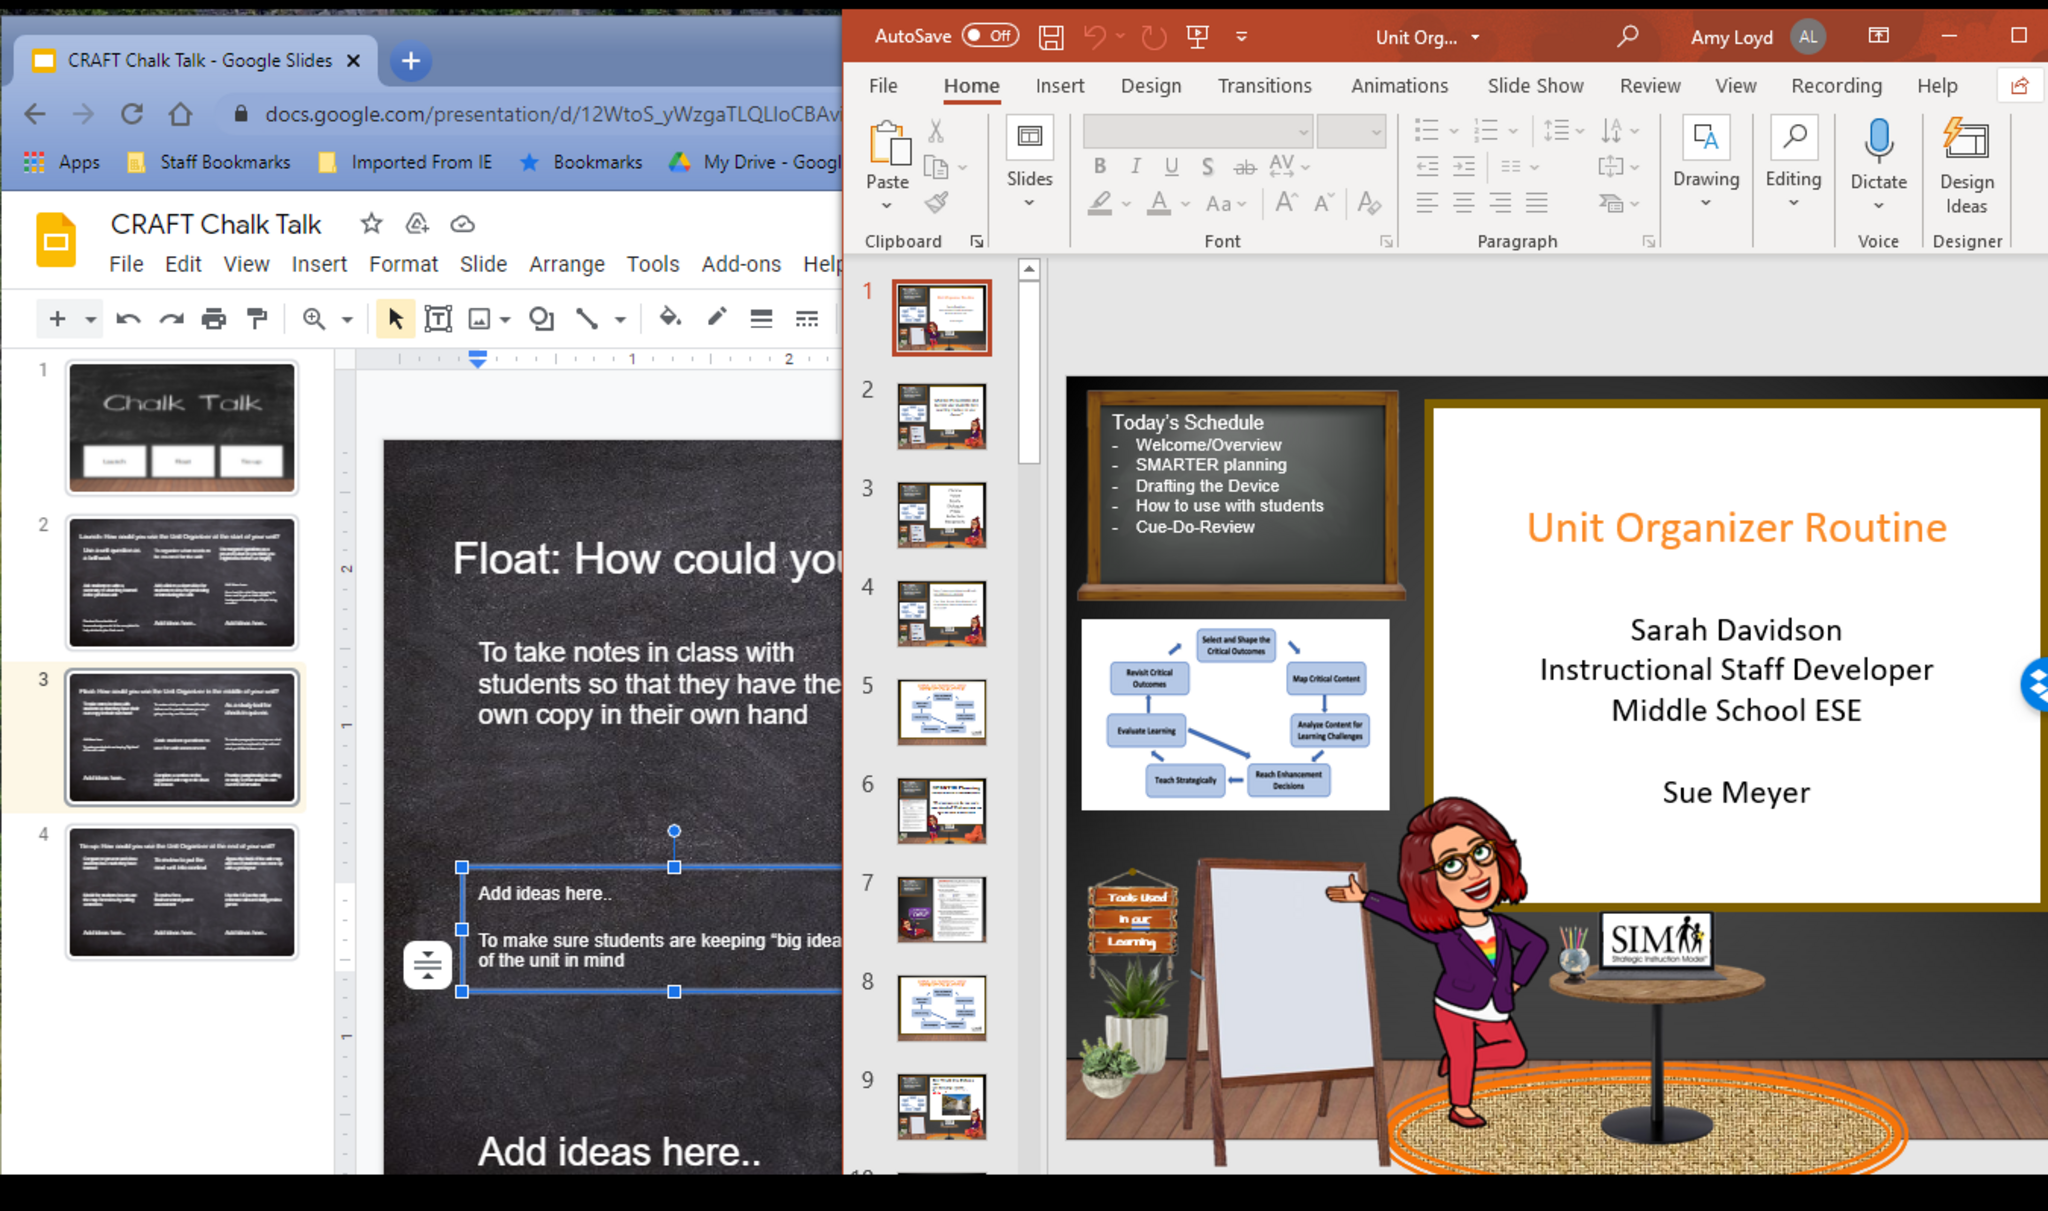Click the Format Painter brush in Clipboard group
This screenshot has width=2048, height=1211.
(x=936, y=203)
